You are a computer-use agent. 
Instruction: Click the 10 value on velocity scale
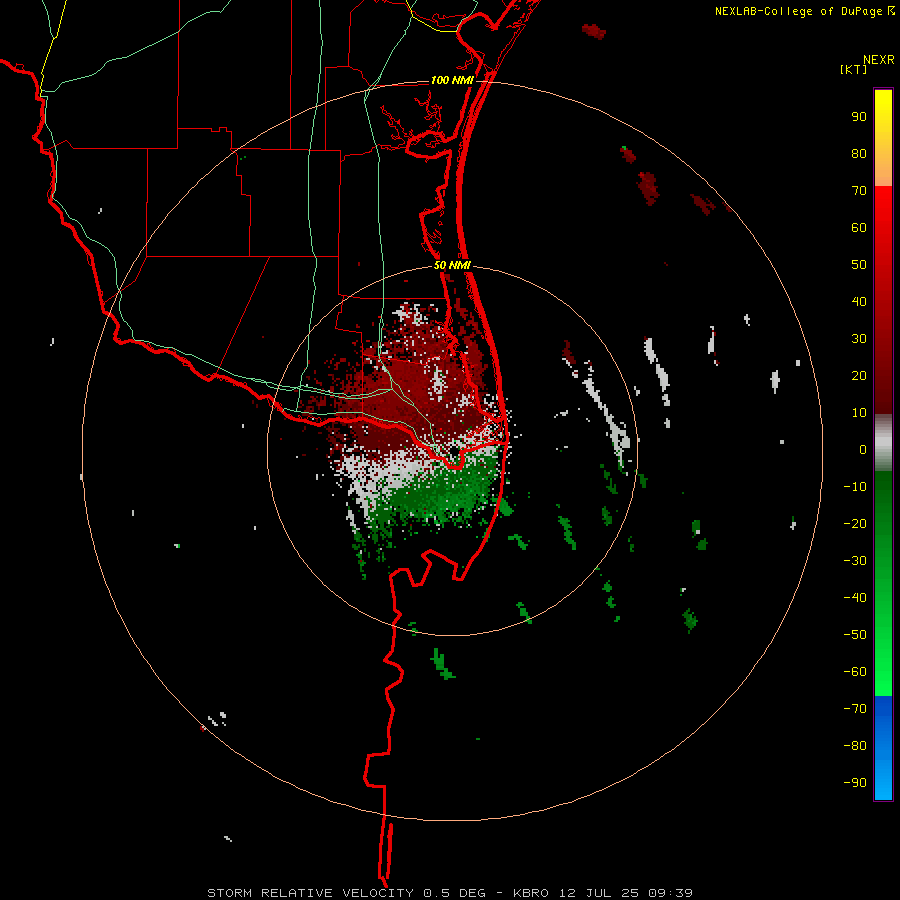[x=859, y=413]
